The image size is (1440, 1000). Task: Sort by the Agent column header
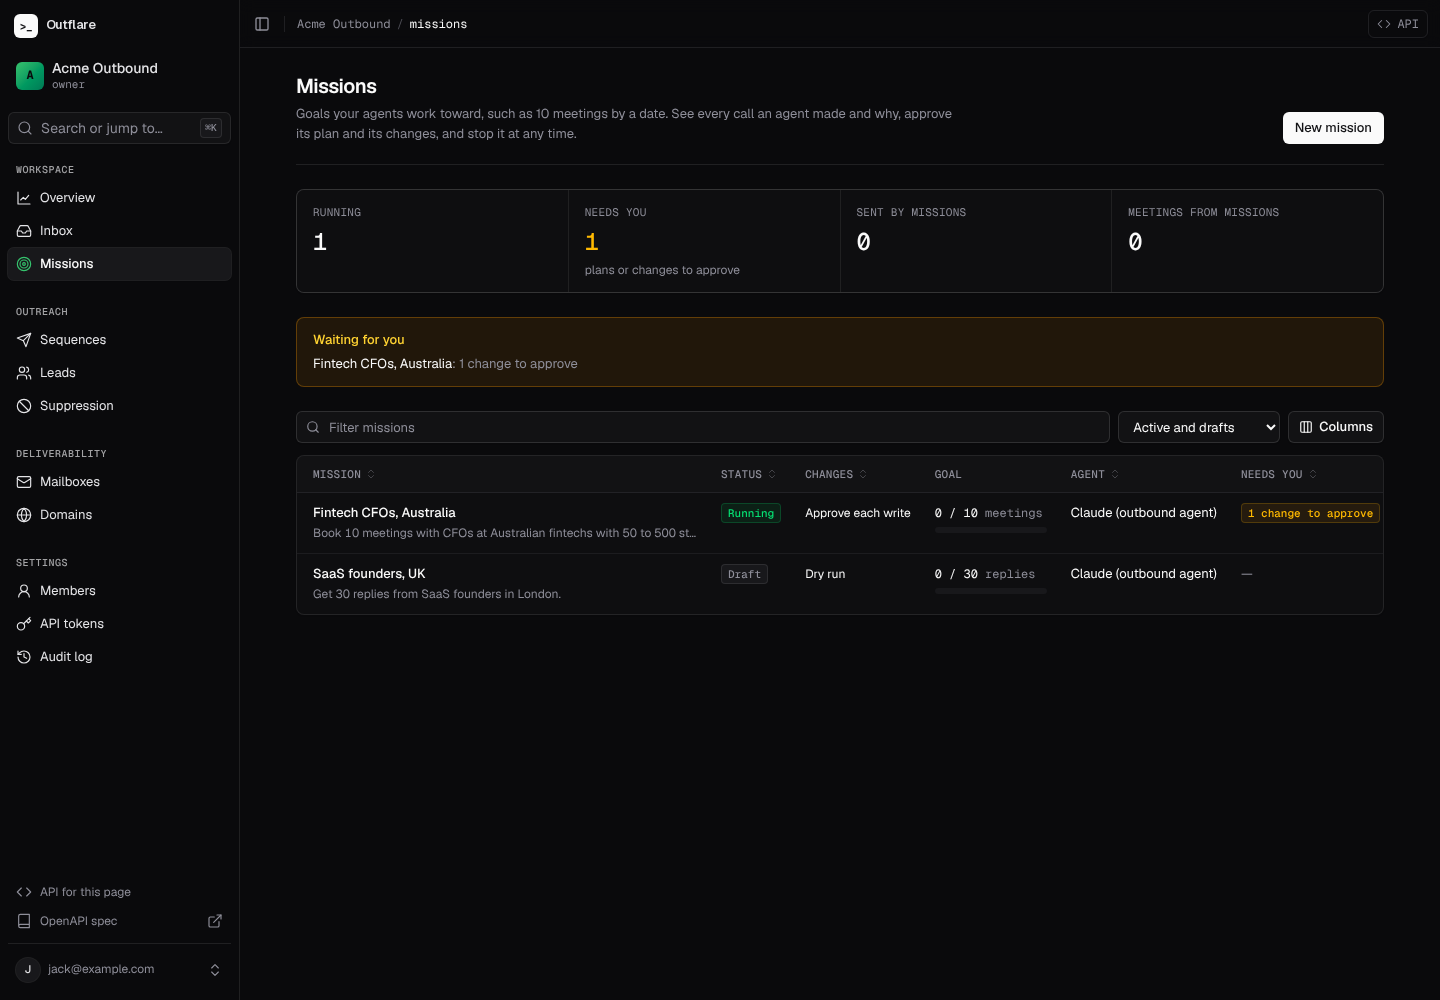click(1095, 474)
